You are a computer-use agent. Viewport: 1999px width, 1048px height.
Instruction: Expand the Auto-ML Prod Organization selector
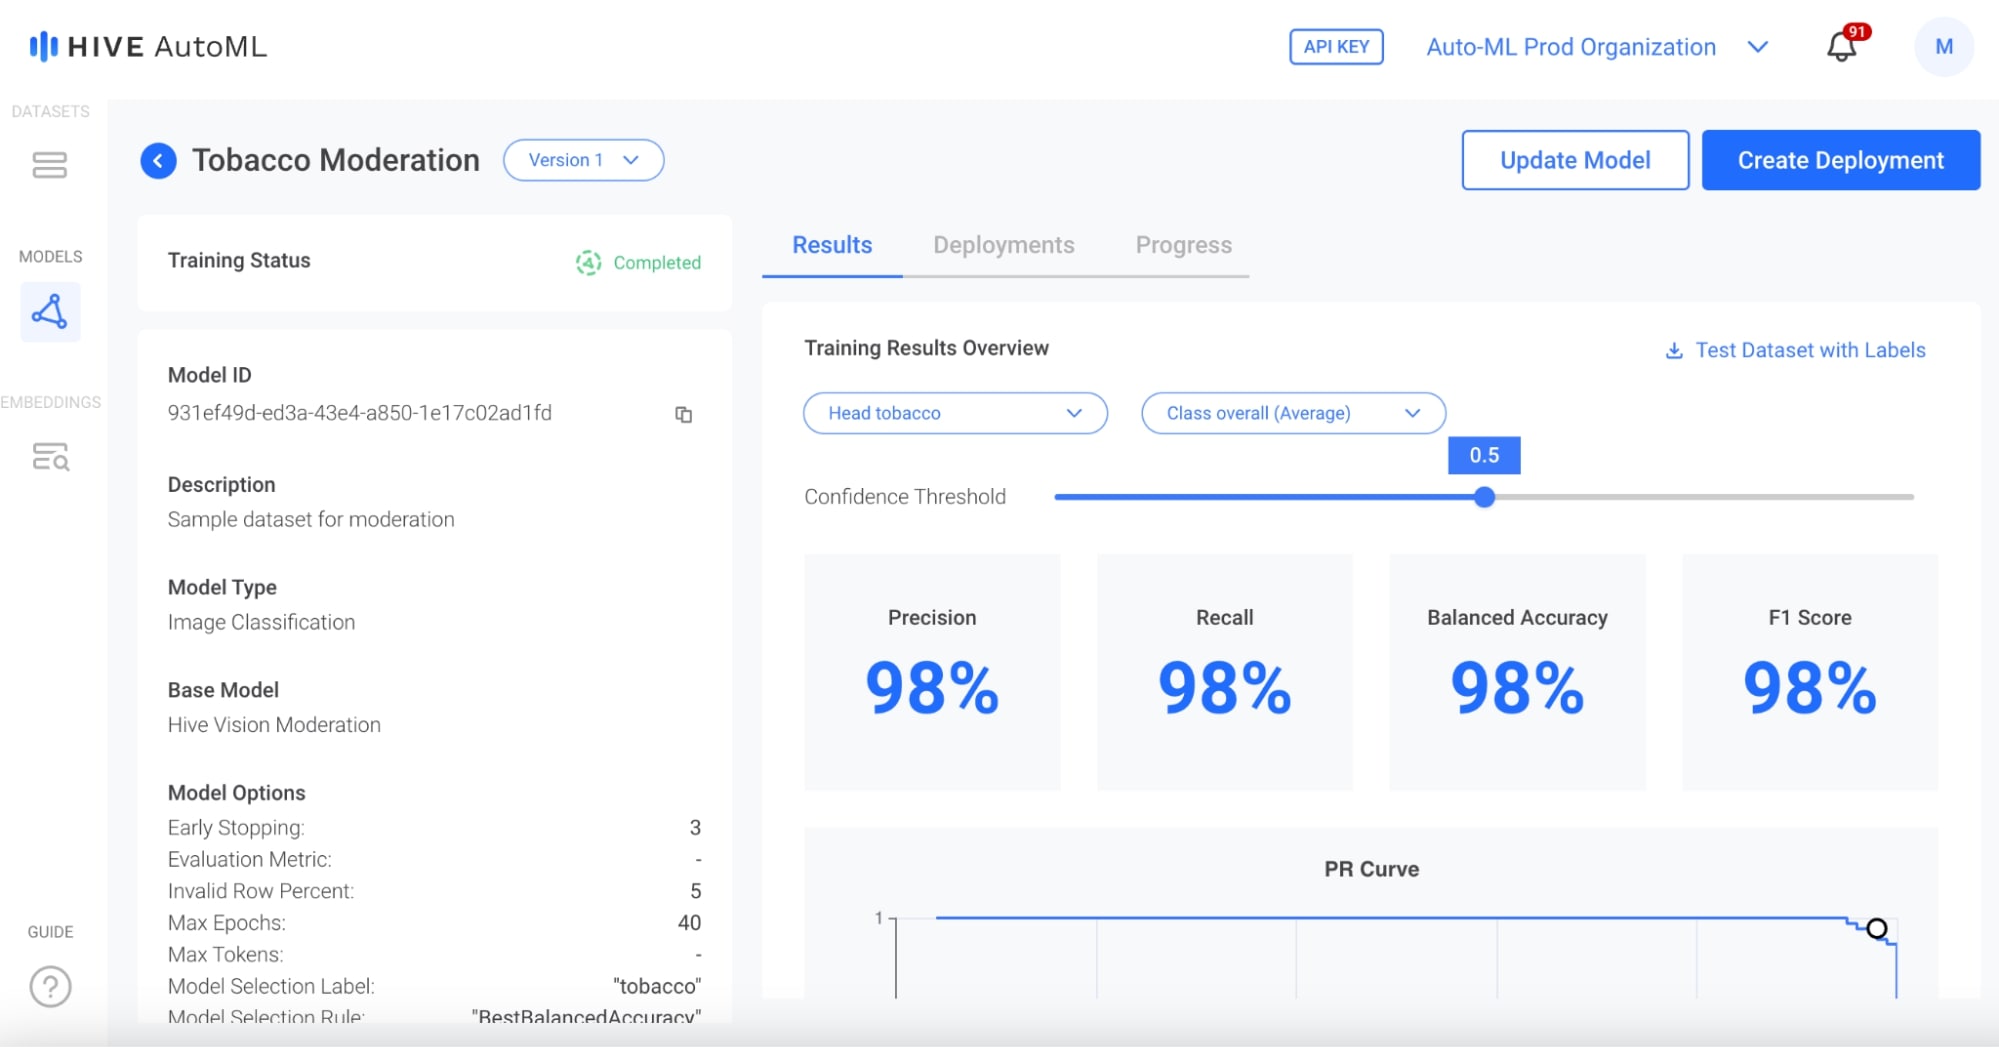pos(1597,47)
